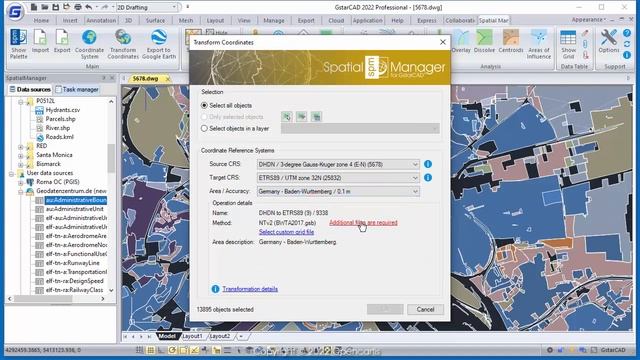Select Hydrants.csv in the tree
The image size is (640, 360).
click(62, 110)
